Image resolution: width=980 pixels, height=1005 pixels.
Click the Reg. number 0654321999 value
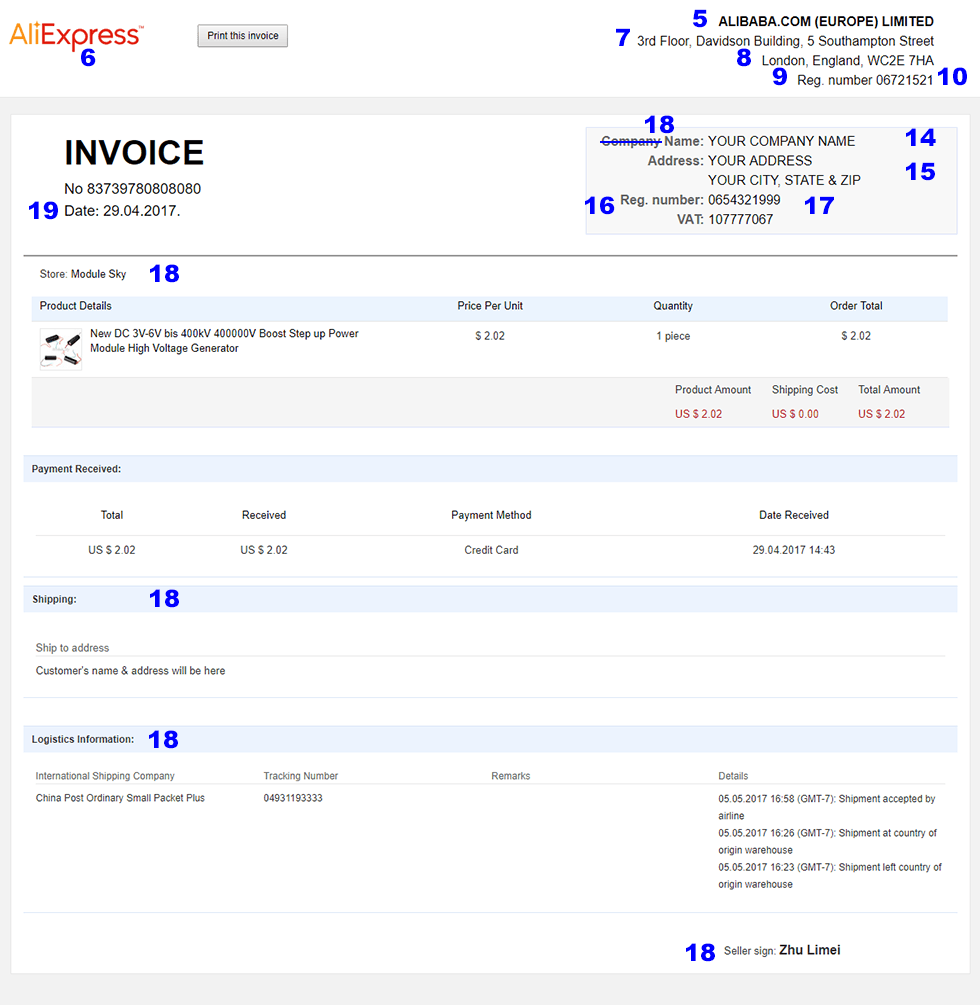(744, 200)
